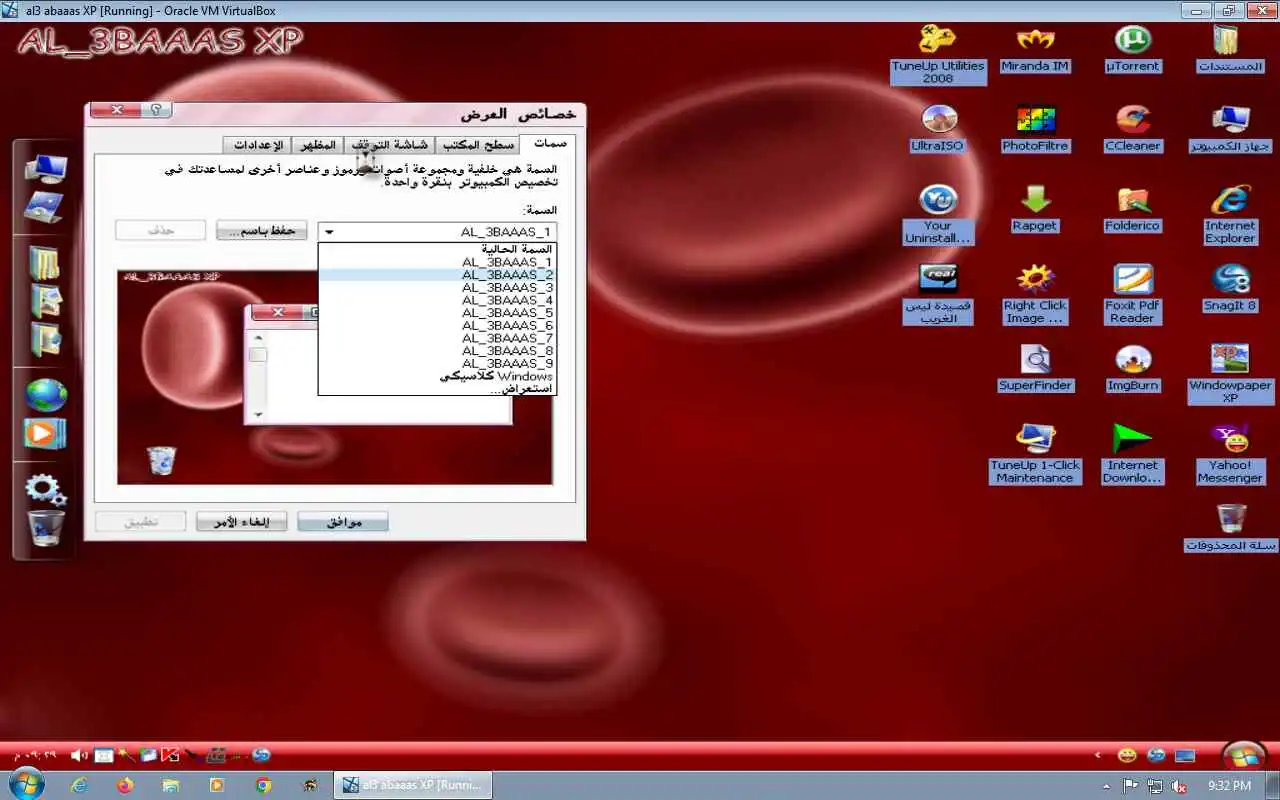Switch to المظهر tab

(x=318, y=145)
